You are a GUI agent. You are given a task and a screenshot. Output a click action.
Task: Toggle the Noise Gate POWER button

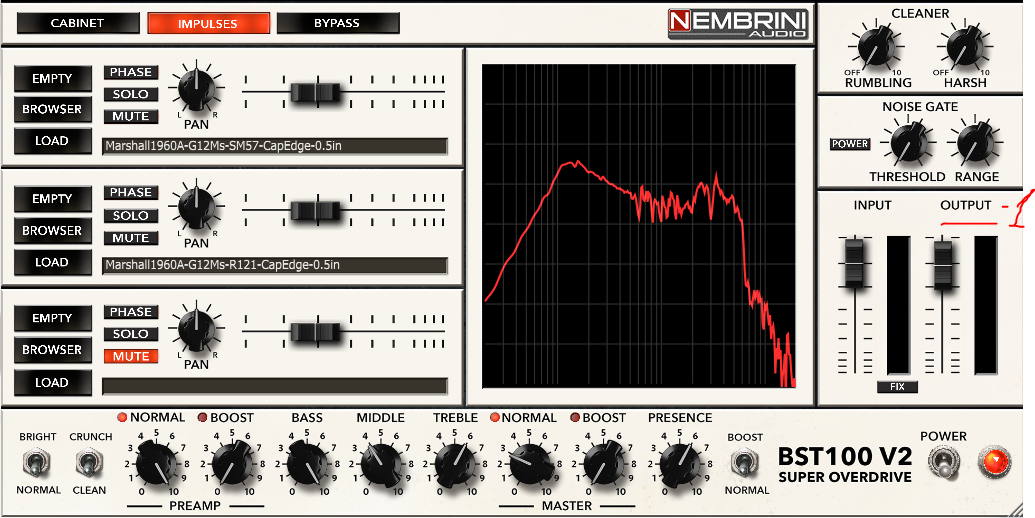click(x=850, y=144)
